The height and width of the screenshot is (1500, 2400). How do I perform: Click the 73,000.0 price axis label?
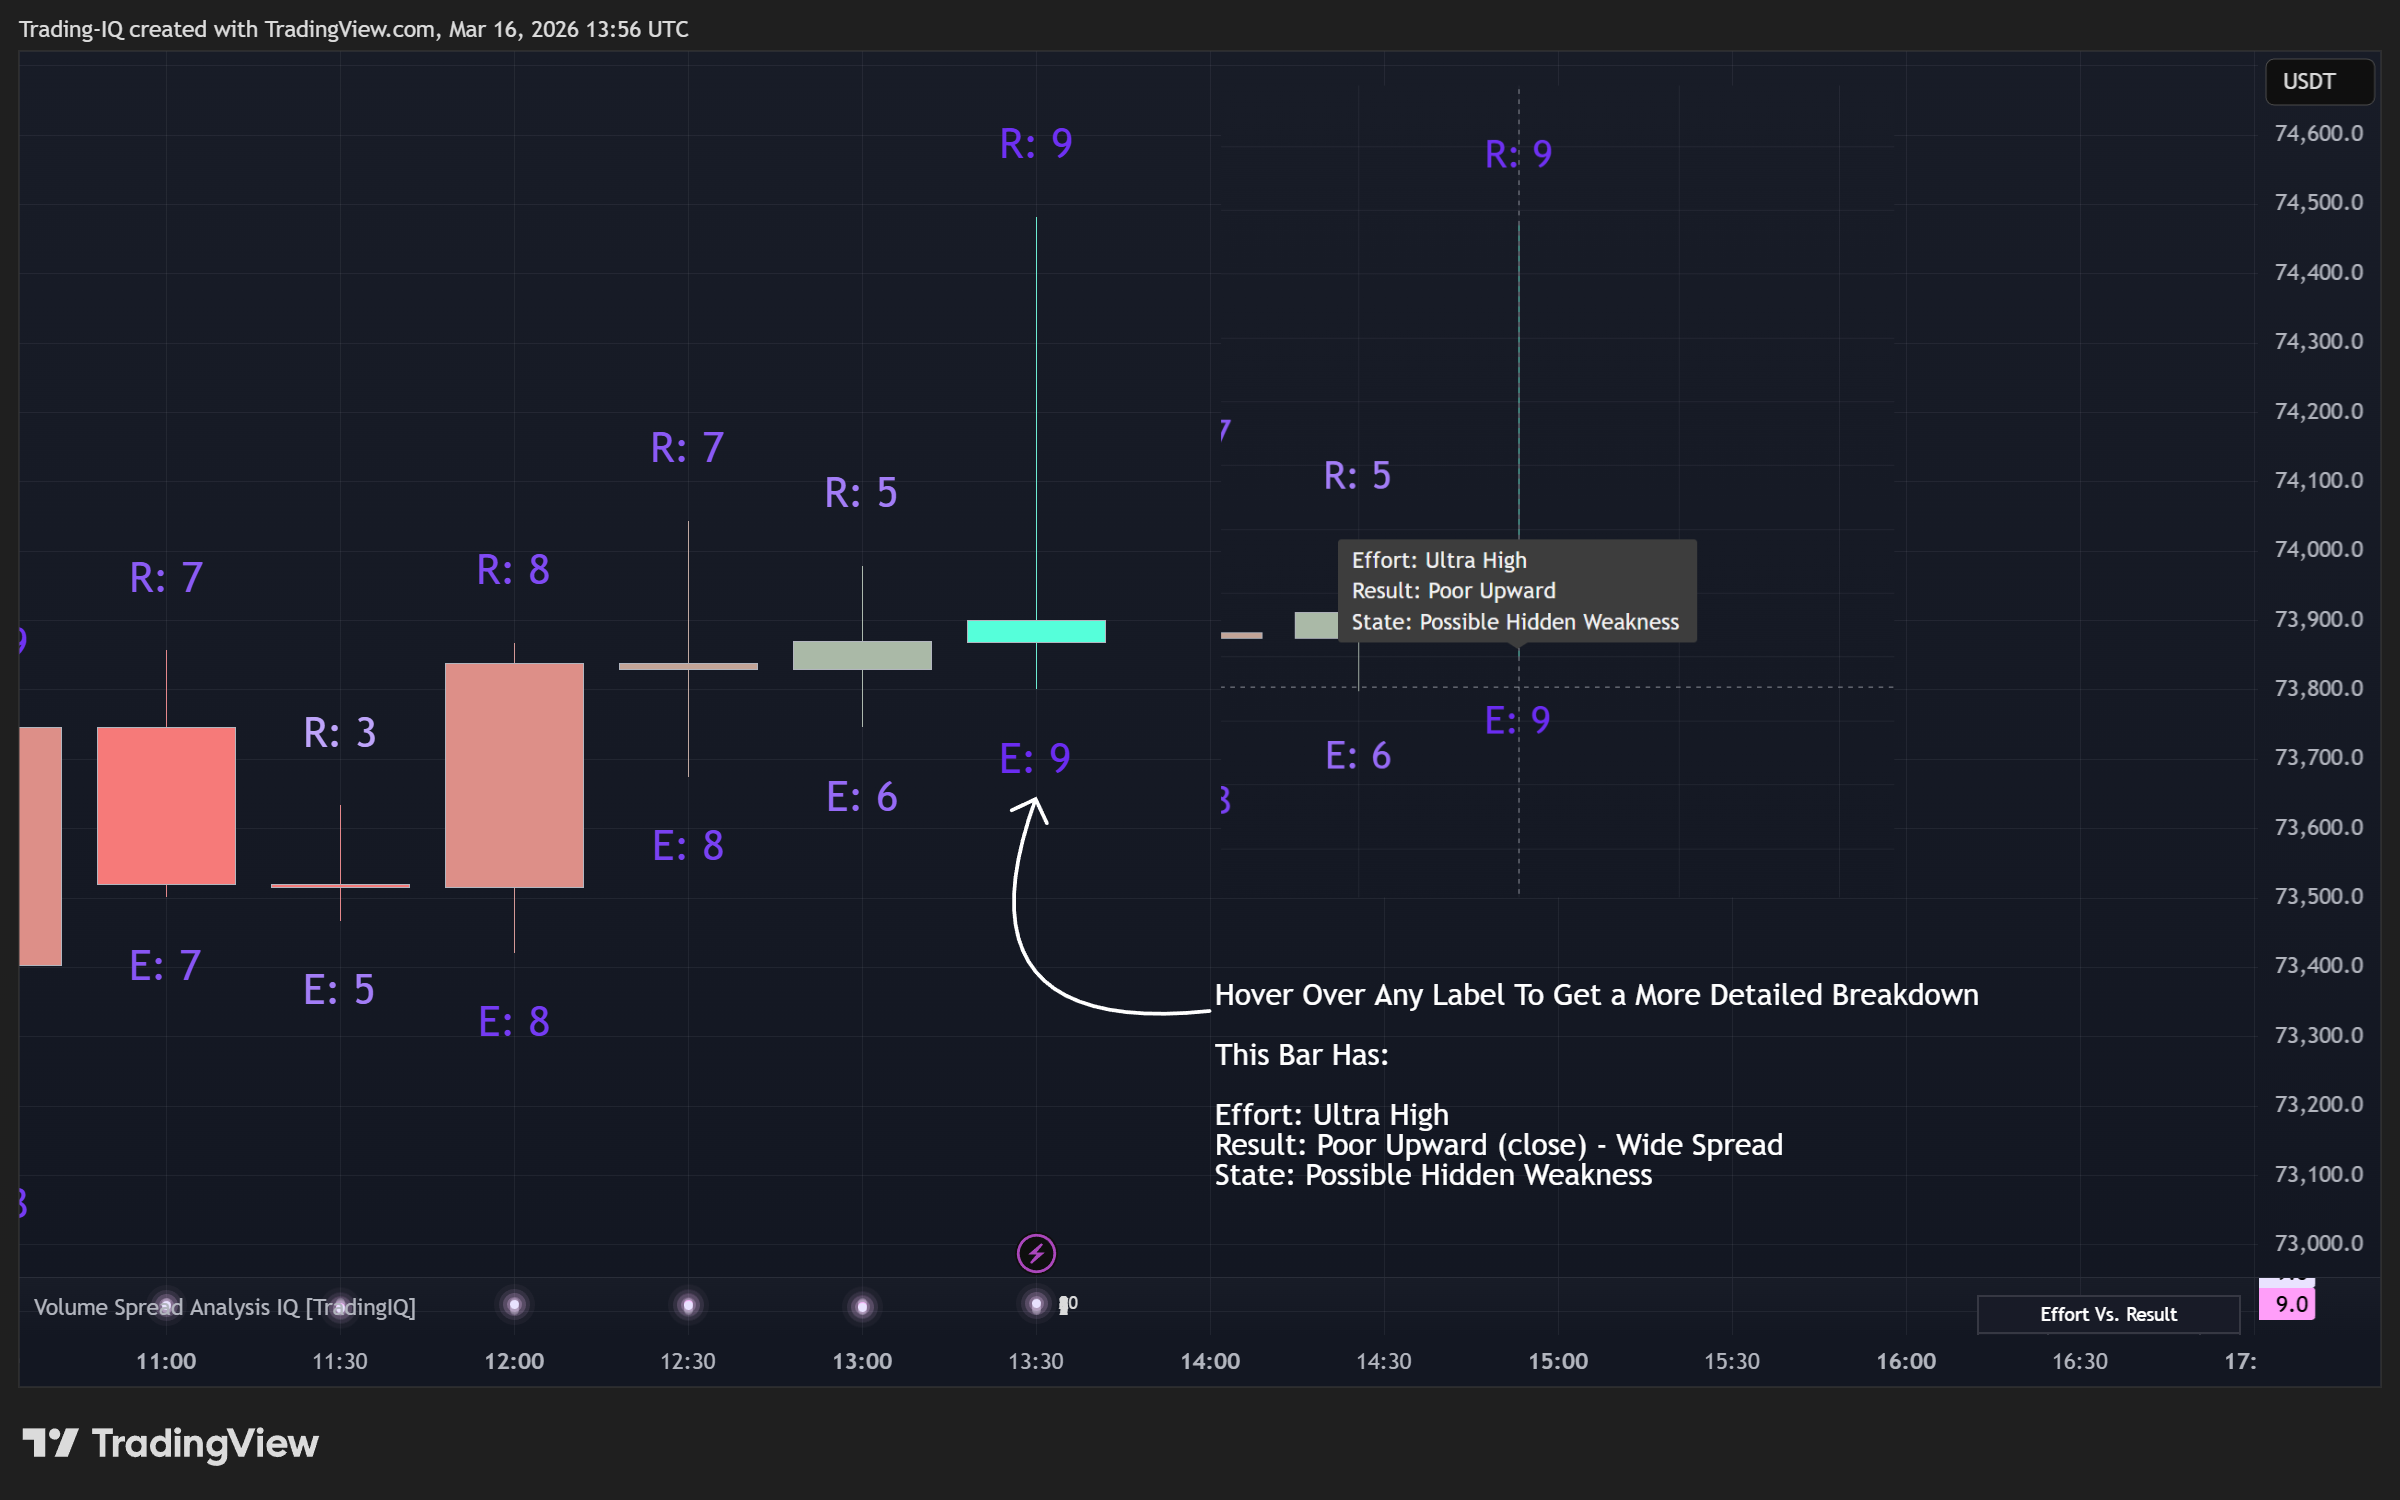(x=2319, y=1244)
